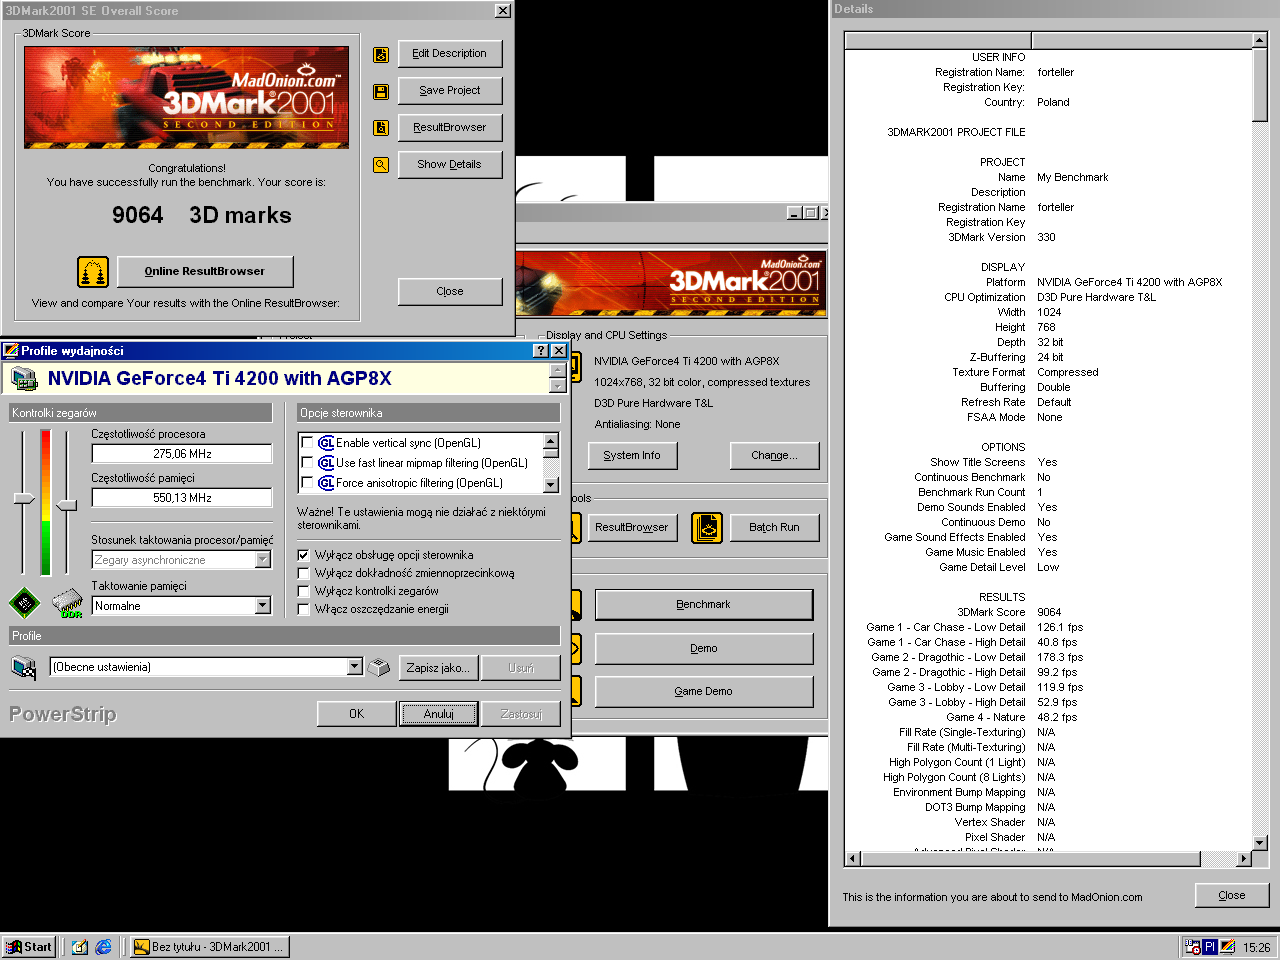1280x960 pixels.
Task: Click the help question mark in Profile wydajności title bar
Action: tap(541, 351)
